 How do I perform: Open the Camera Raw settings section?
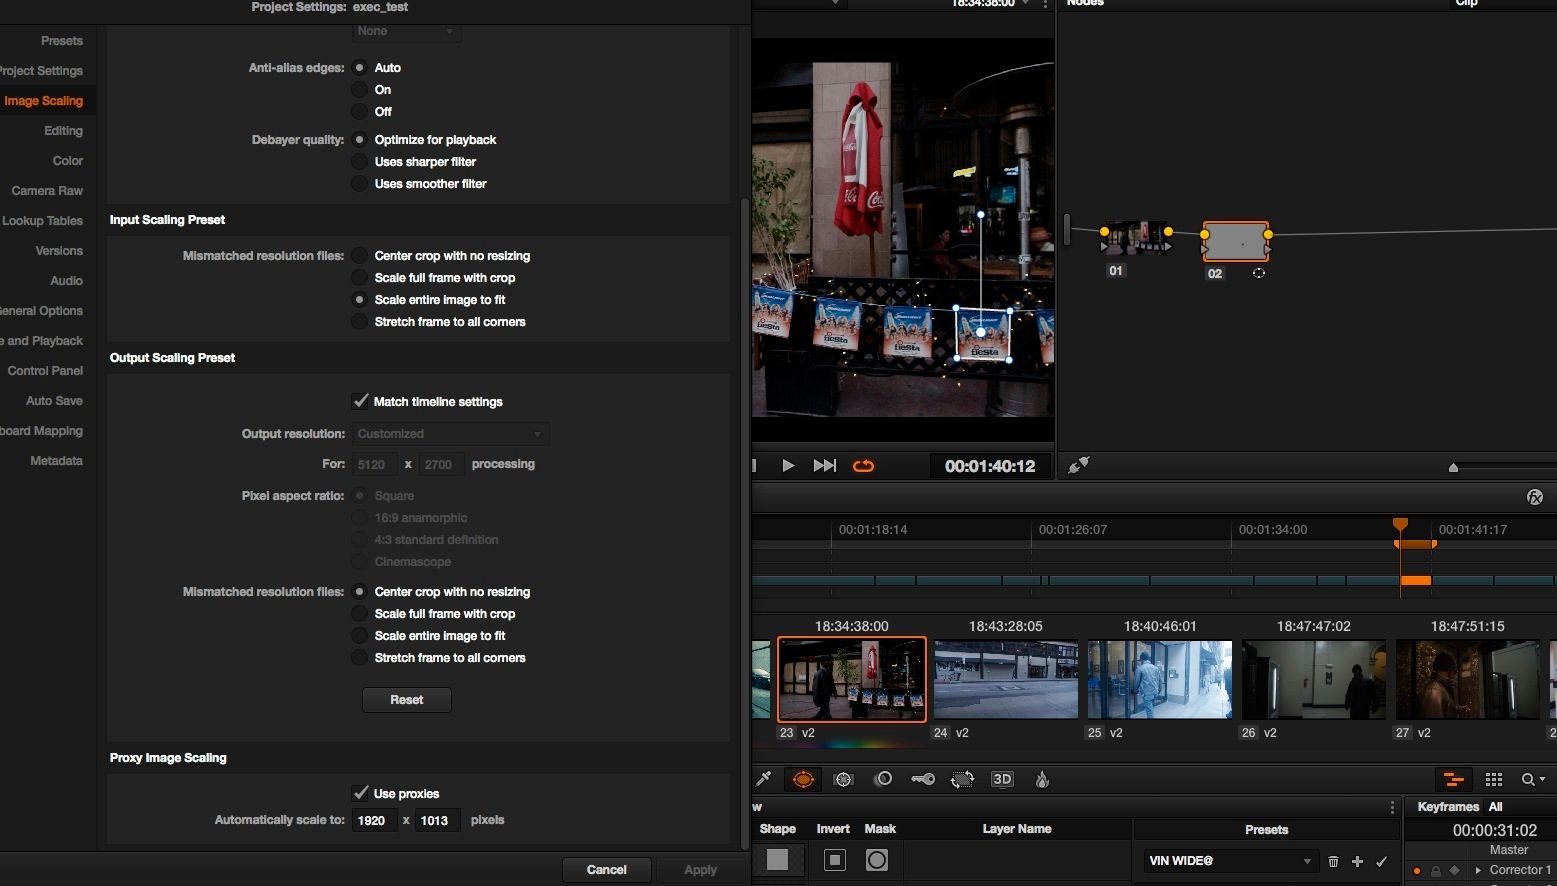(x=47, y=191)
